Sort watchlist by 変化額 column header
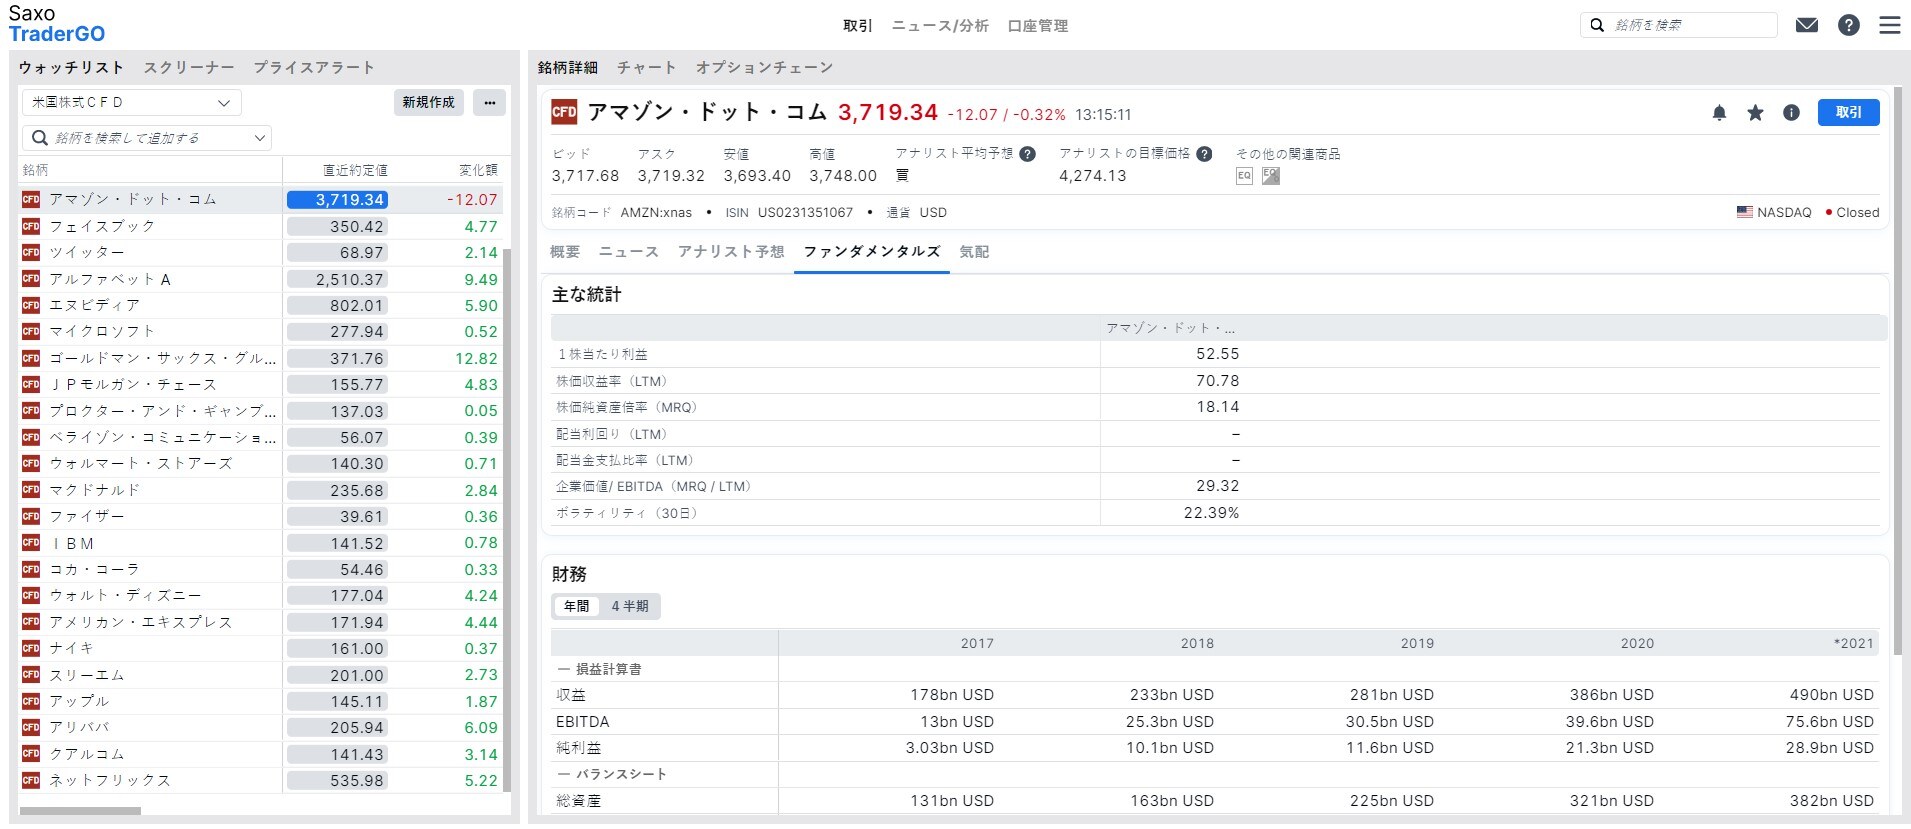 tap(478, 170)
